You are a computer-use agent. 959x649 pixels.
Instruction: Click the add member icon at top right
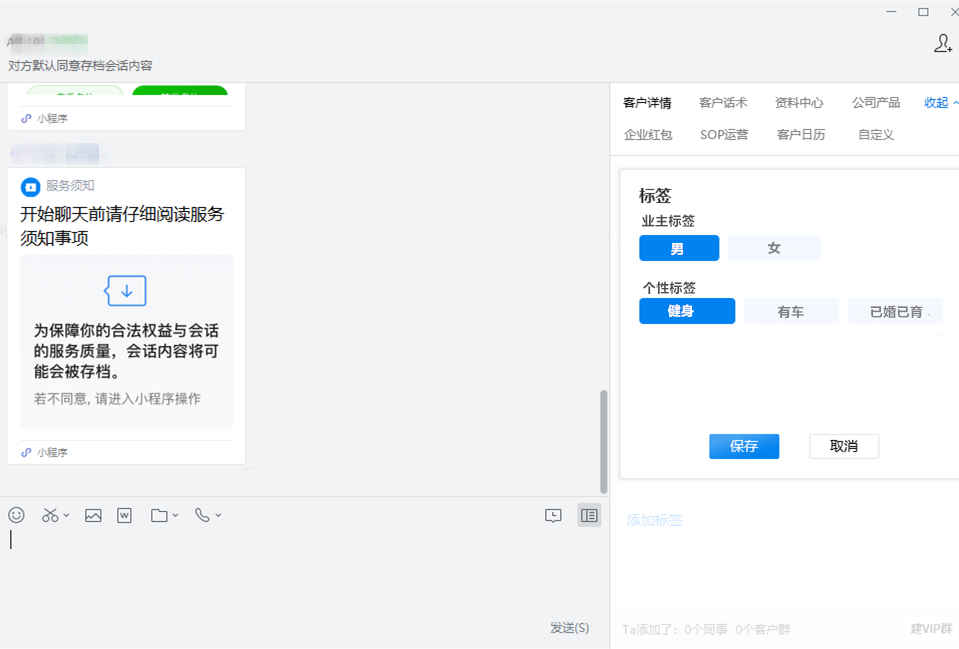(x=942, y=43)
